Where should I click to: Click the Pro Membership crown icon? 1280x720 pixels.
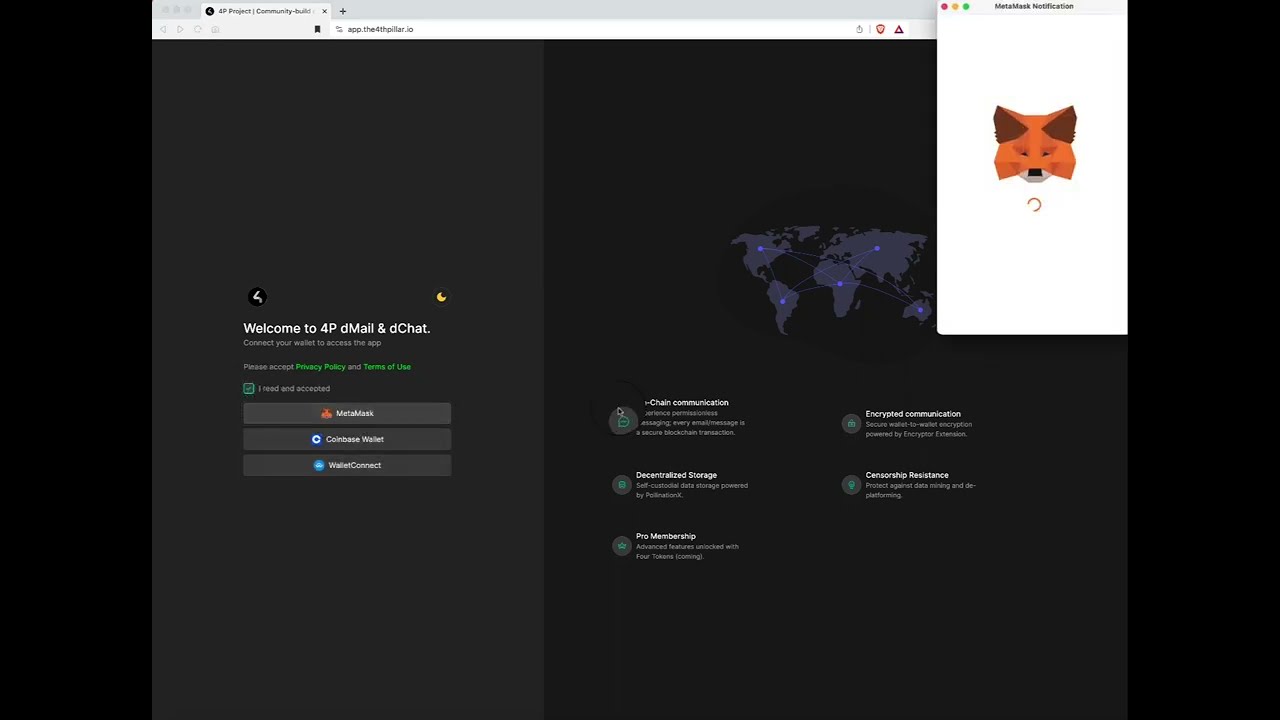pos(621,546)
